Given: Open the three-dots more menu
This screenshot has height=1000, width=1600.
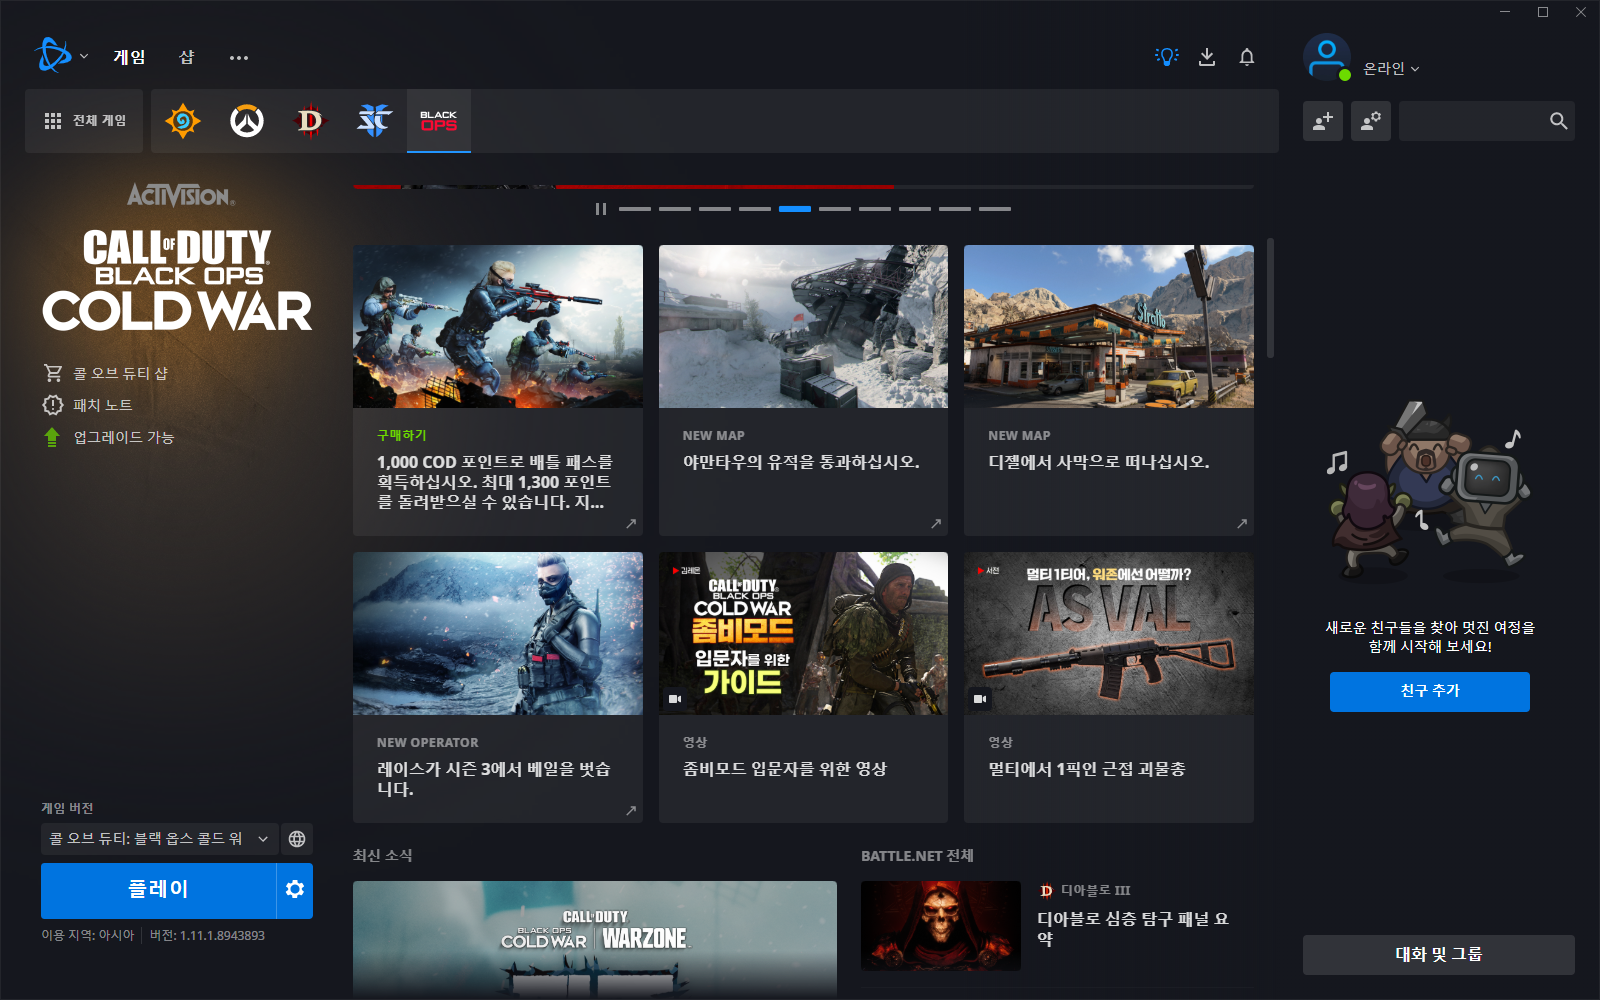Looking at the screenshot, I should tap(238, 58).
